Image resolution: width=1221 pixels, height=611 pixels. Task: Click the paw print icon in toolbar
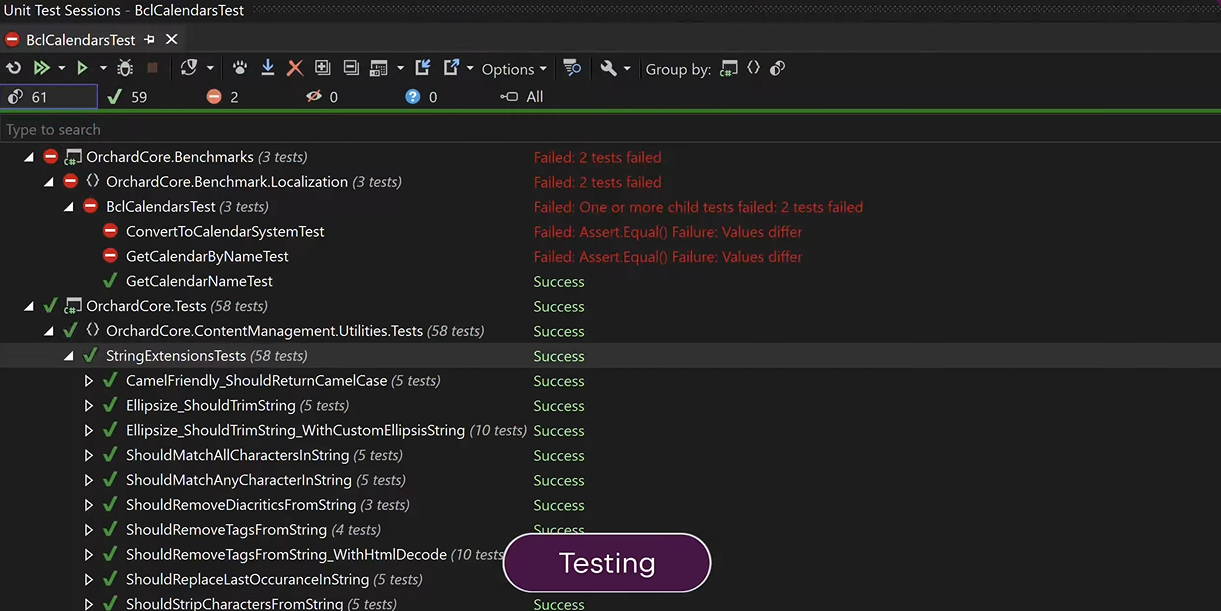pyautogui.click(x=240, y=68)
